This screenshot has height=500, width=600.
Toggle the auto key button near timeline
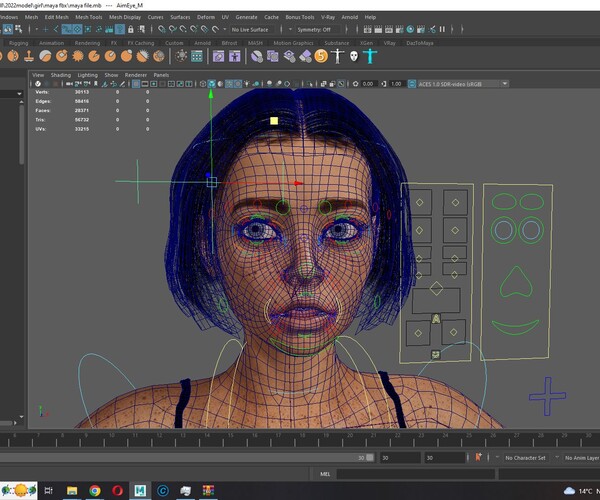(x=478, y=457)
